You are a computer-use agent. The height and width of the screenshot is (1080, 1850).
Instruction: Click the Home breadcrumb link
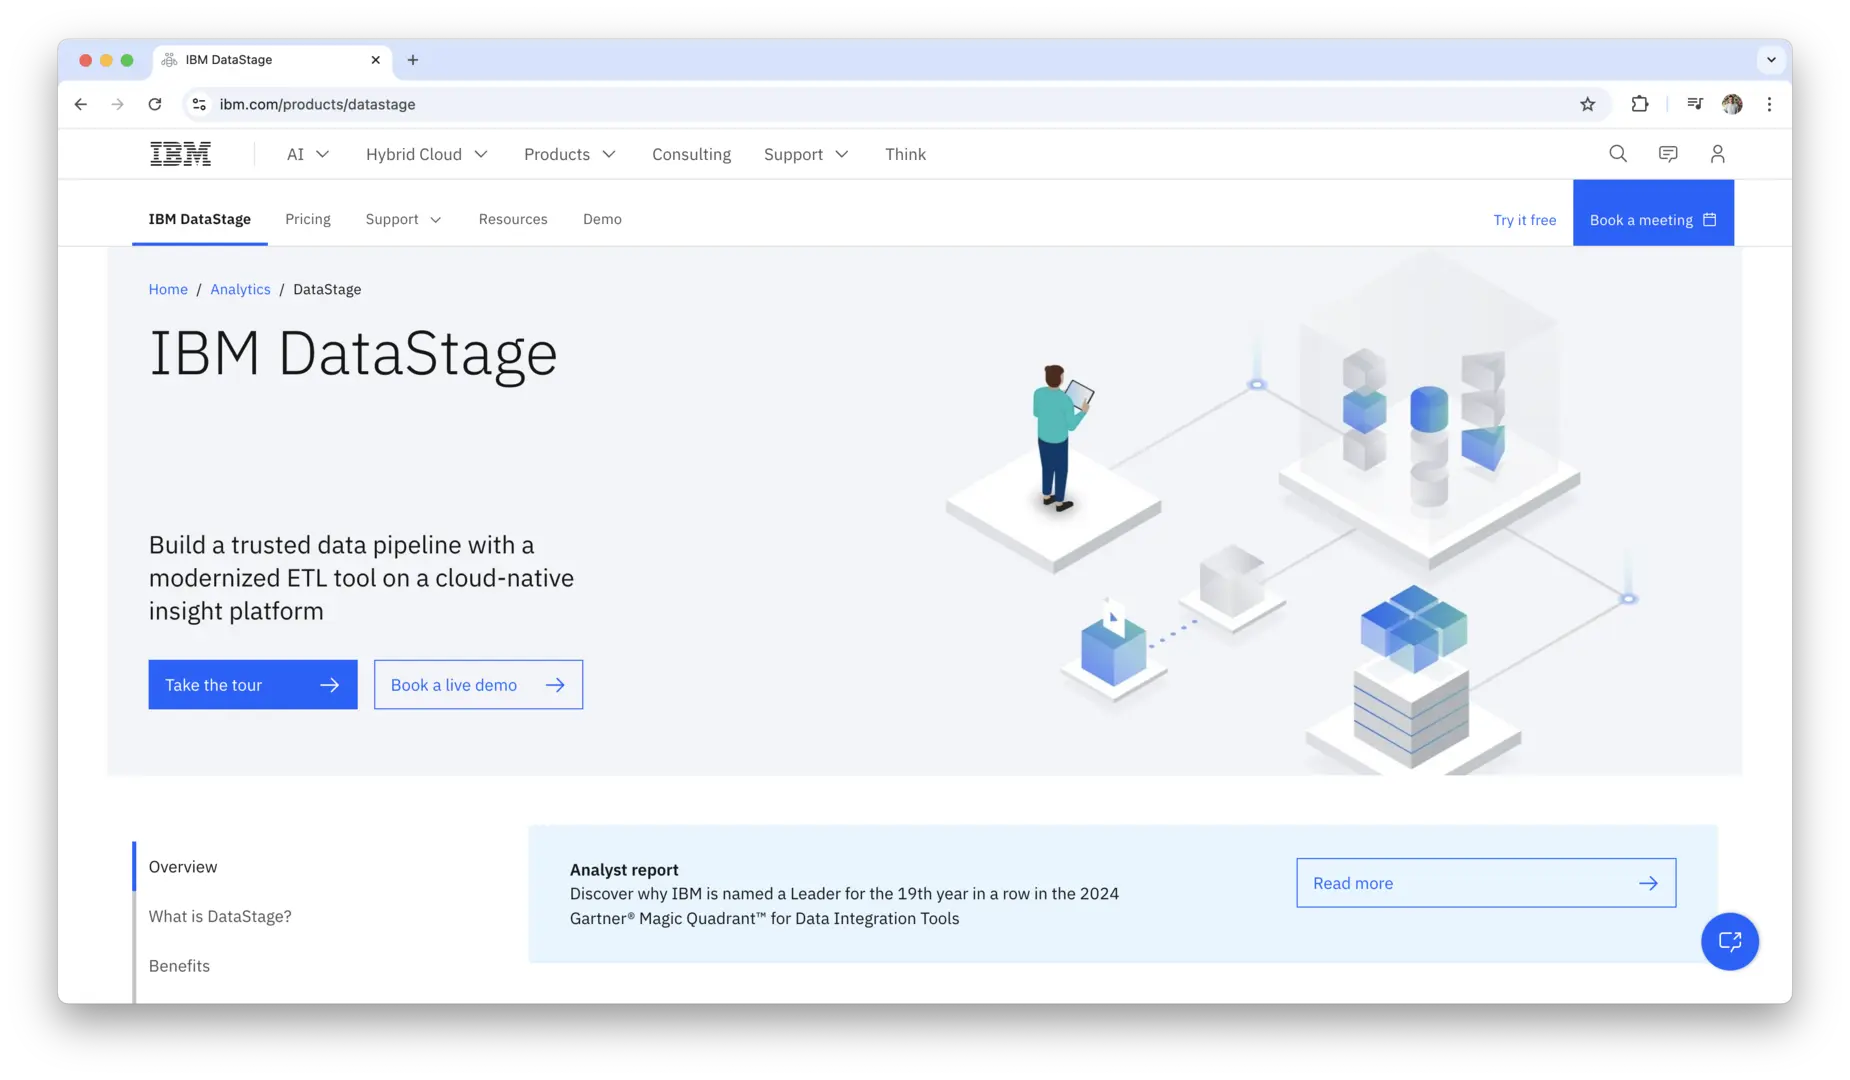coord(168,289)
